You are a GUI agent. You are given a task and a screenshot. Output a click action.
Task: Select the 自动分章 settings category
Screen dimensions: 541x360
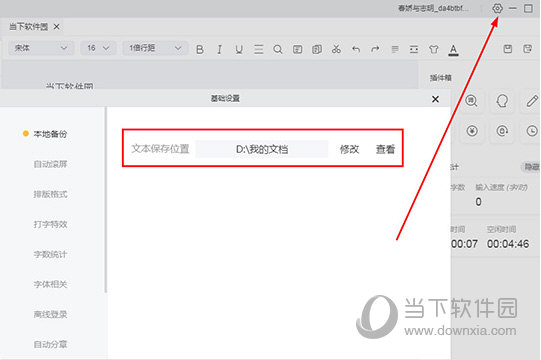click(x=50, y=344)
